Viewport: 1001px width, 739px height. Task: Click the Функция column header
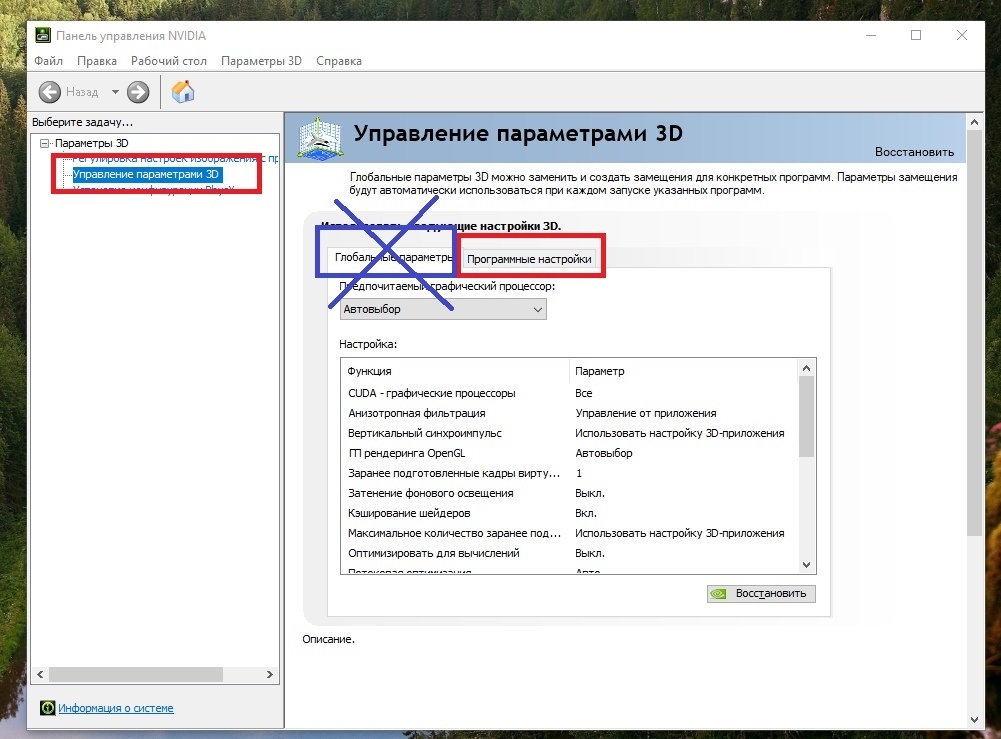455,371
